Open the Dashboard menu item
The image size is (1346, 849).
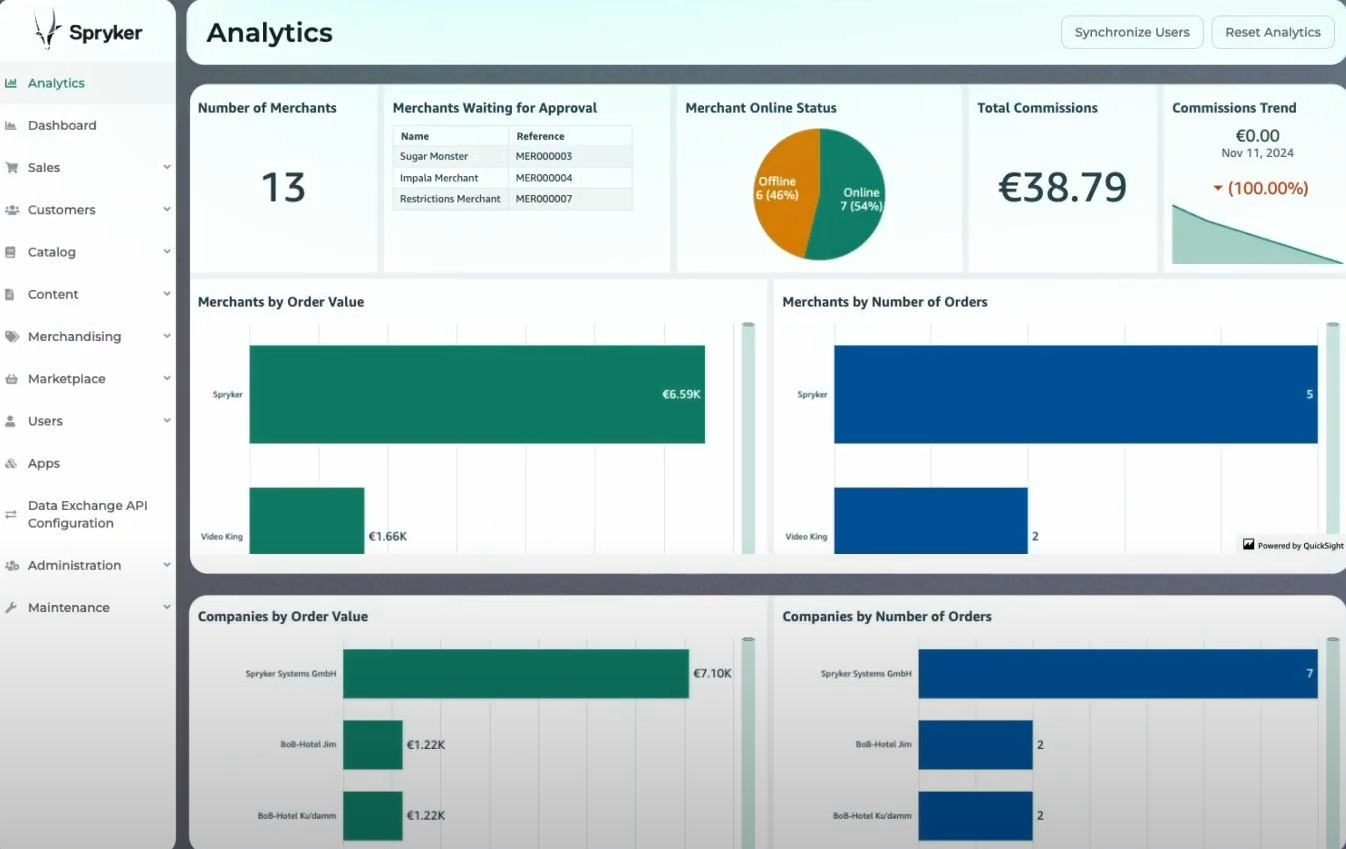[62, 126]
